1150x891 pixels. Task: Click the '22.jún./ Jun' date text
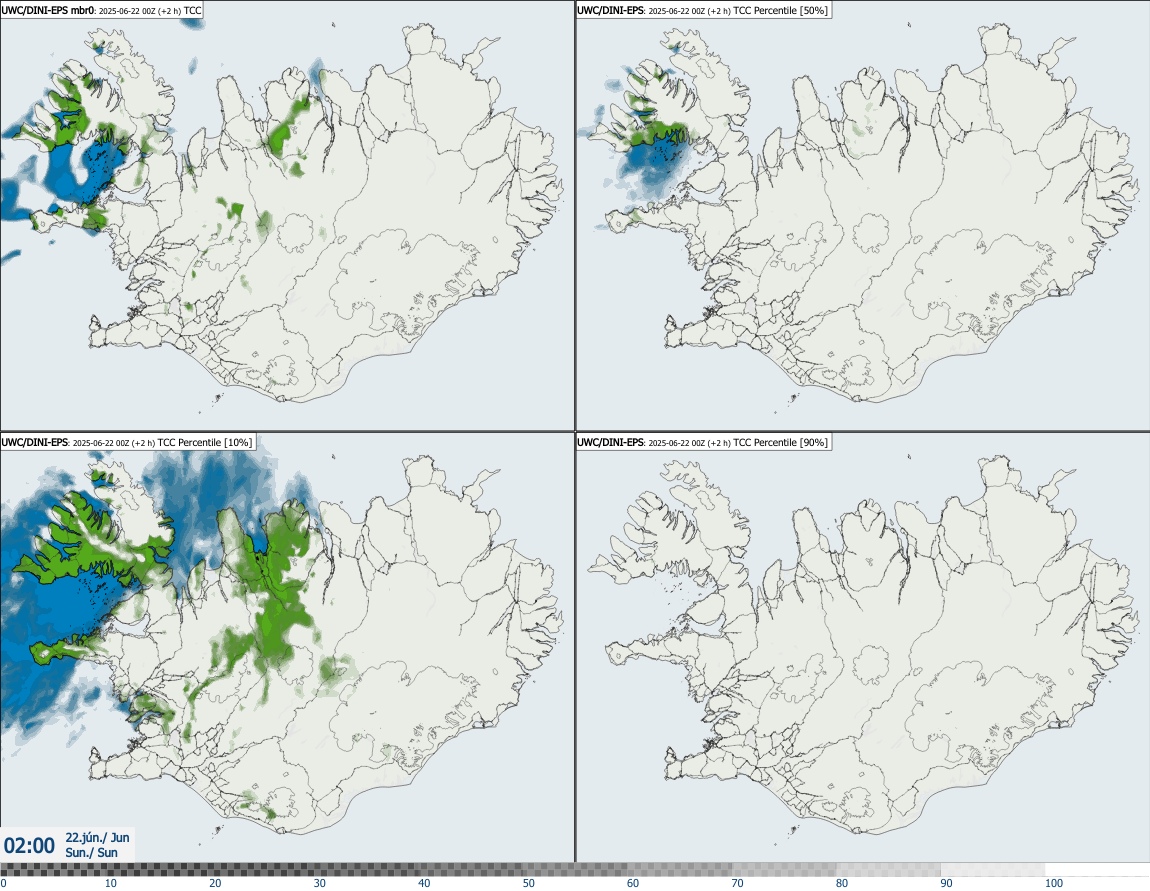pyautogui.click(x=98, y=837)
